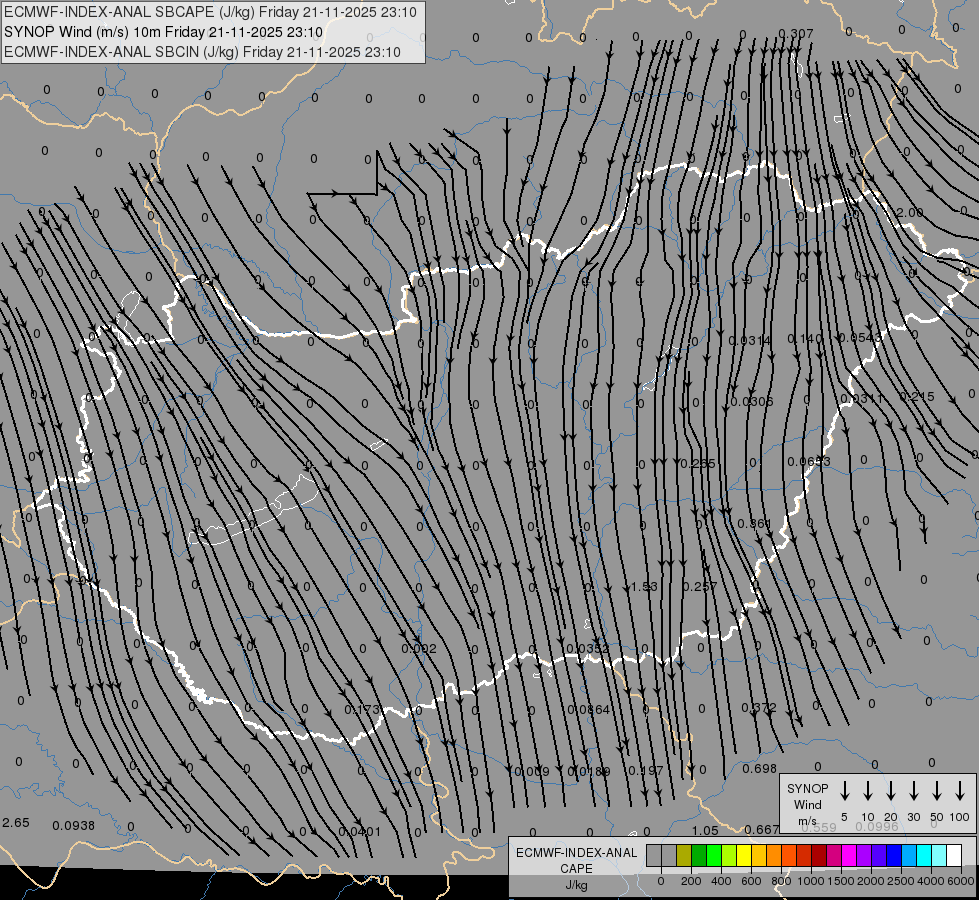Click the 50 m/s wind arrow in legend
This screenshot has height=900, width=979.
(x=937, y=791)
